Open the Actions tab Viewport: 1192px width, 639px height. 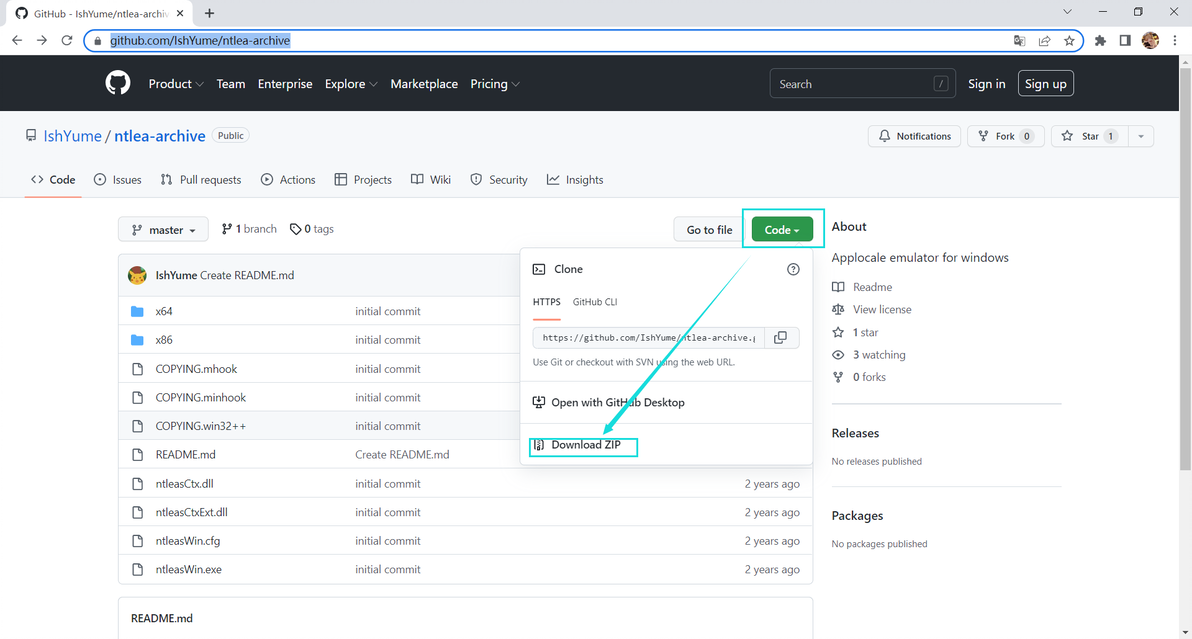tap(288, 180)
